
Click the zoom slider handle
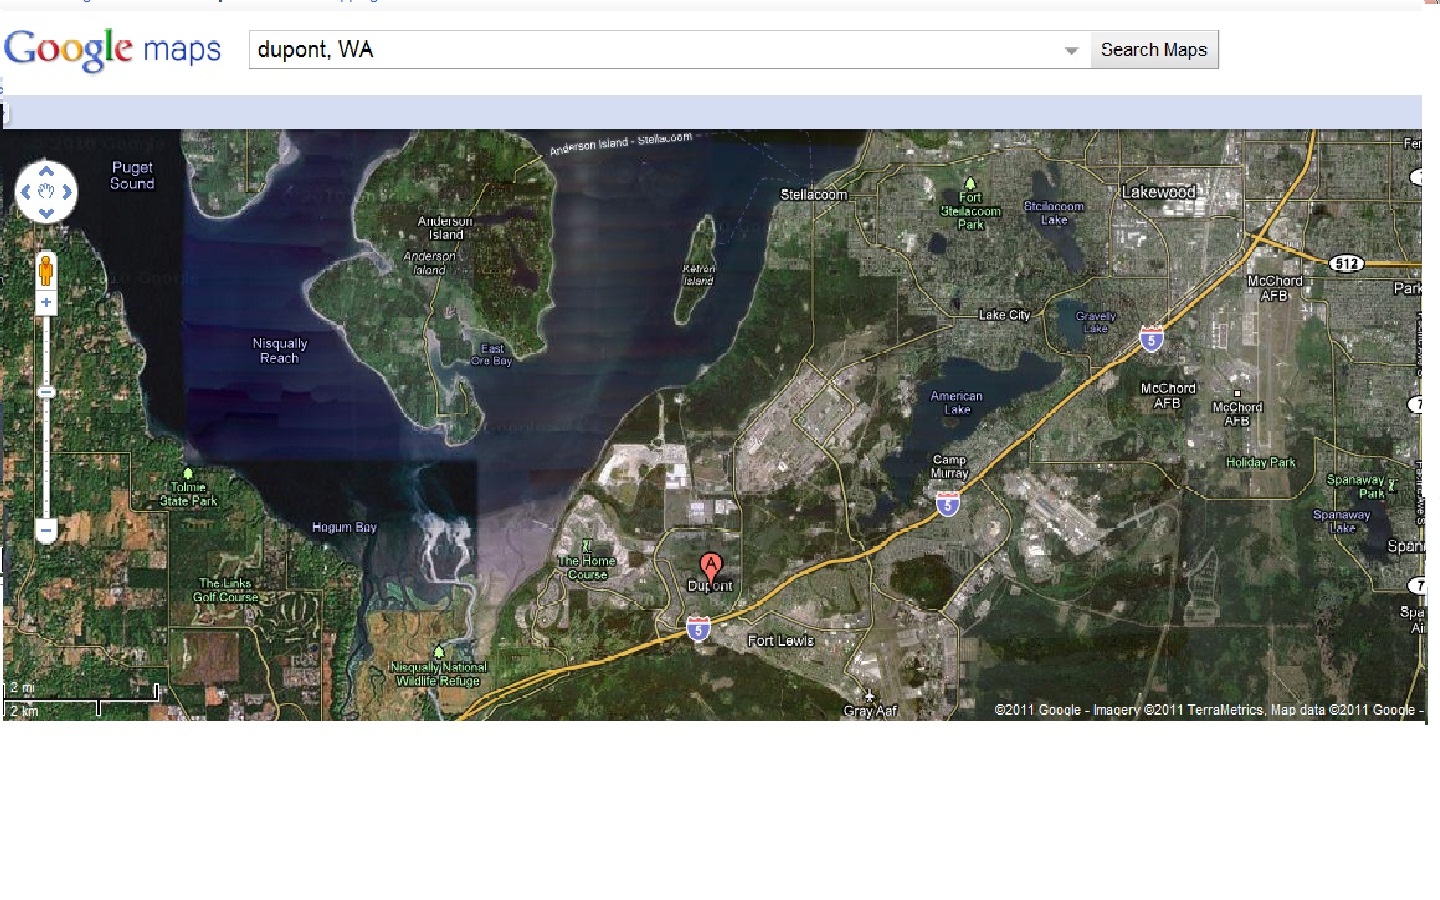[x=46, y=392]
